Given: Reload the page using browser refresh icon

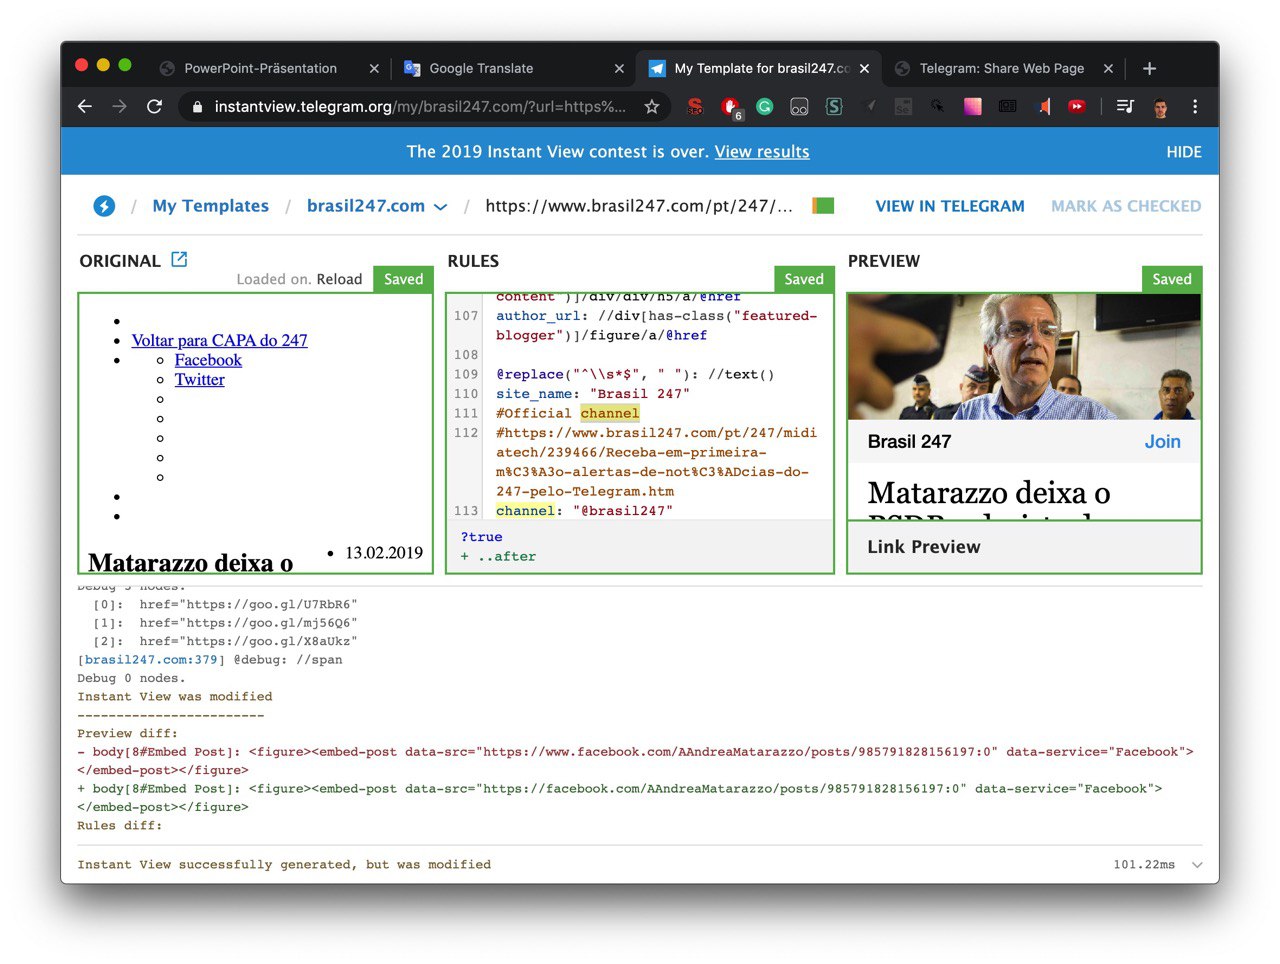Looking at the screenshot, I should 154,106.
